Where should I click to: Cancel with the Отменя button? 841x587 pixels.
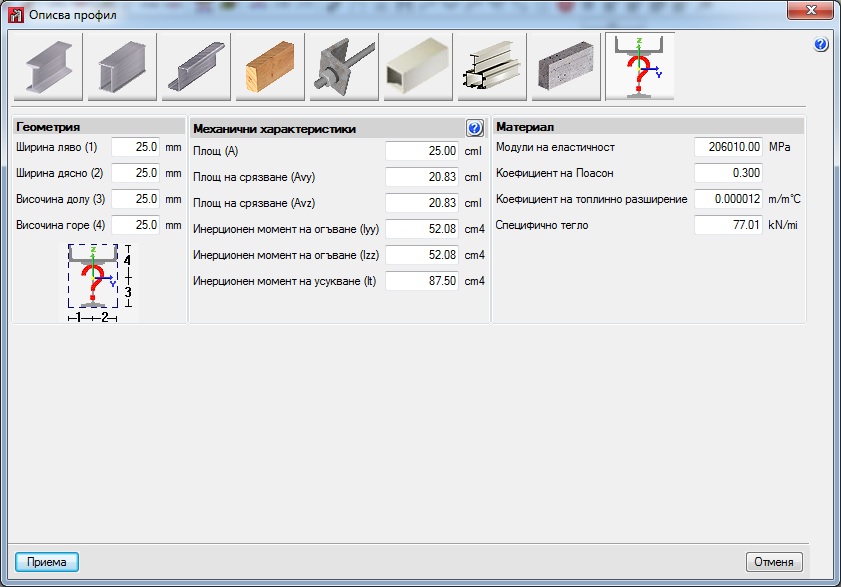(774, 562)
